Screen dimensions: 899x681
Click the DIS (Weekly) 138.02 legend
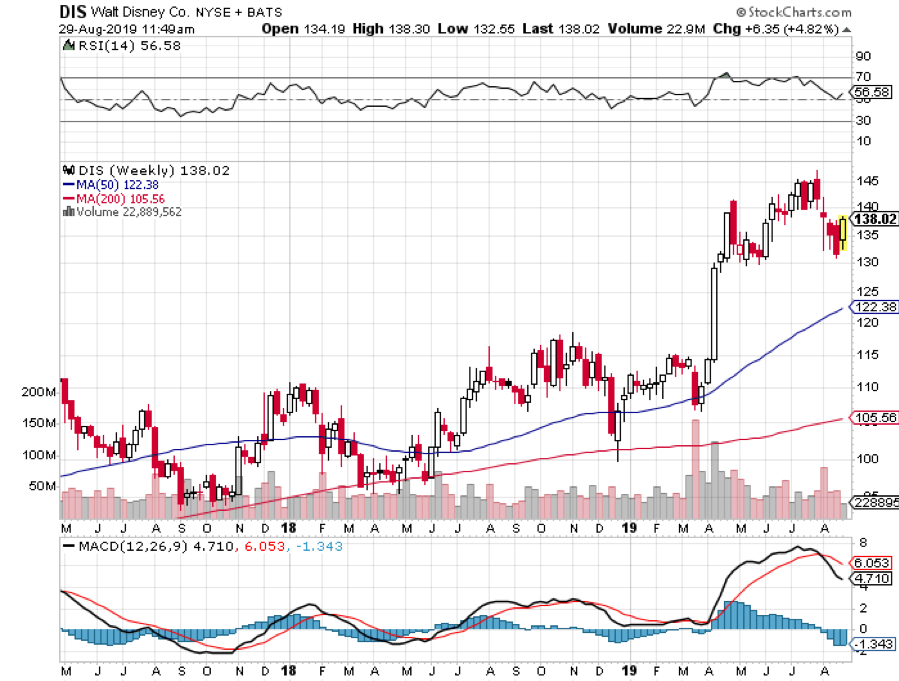[154, 171]
